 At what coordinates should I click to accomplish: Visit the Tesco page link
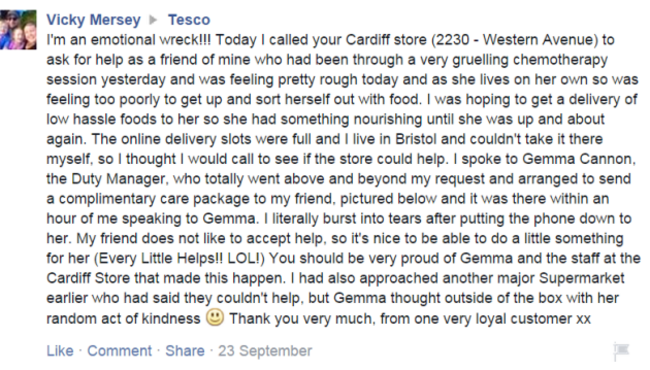point(189,19)
